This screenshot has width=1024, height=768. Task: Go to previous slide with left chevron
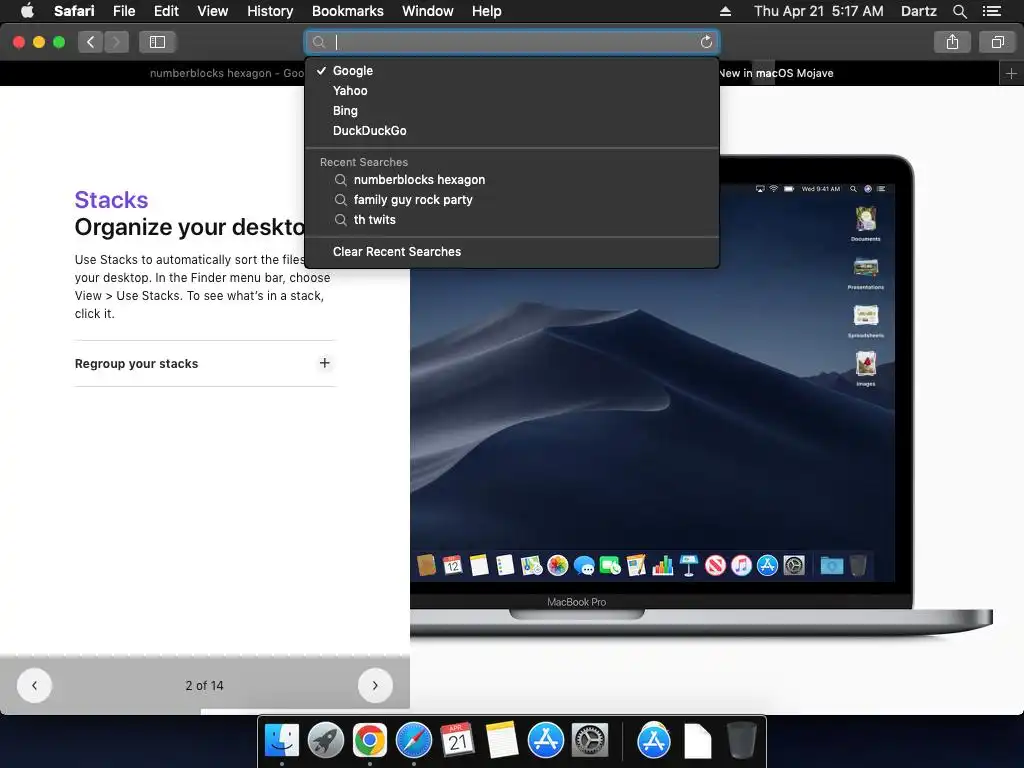coord(34,685)
